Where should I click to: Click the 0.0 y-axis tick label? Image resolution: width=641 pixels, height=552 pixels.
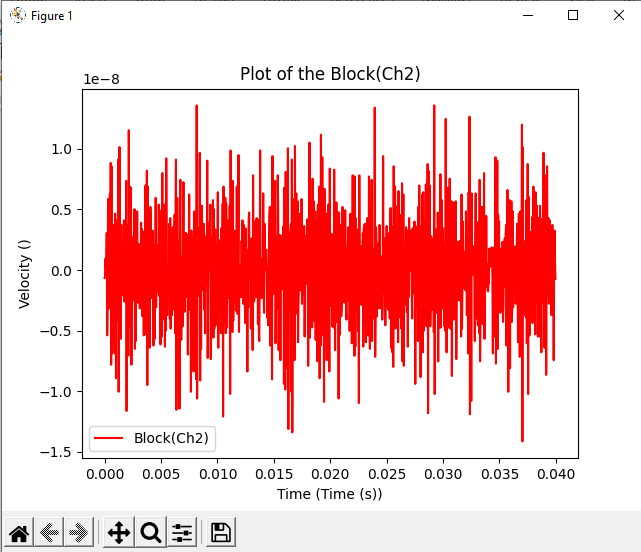point(61,271)
